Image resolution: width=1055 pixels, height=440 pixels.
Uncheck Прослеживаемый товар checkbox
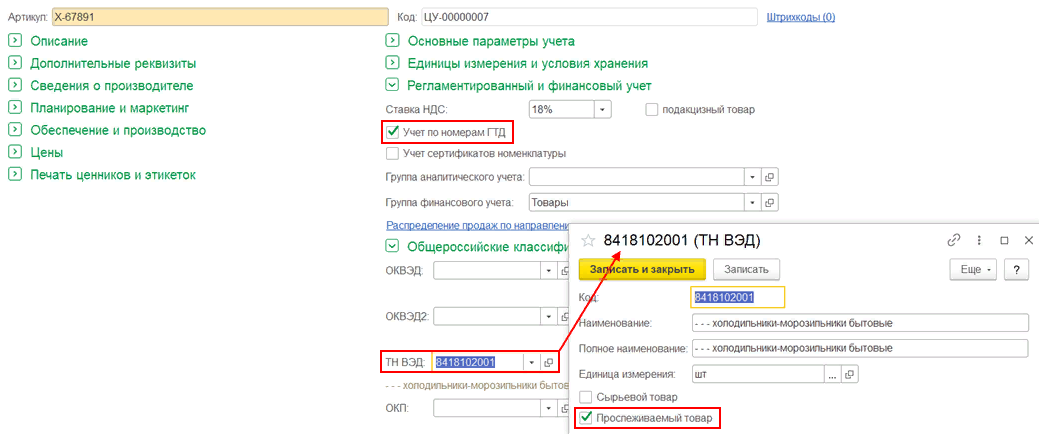pyautogui.click(x=585, y=418)
